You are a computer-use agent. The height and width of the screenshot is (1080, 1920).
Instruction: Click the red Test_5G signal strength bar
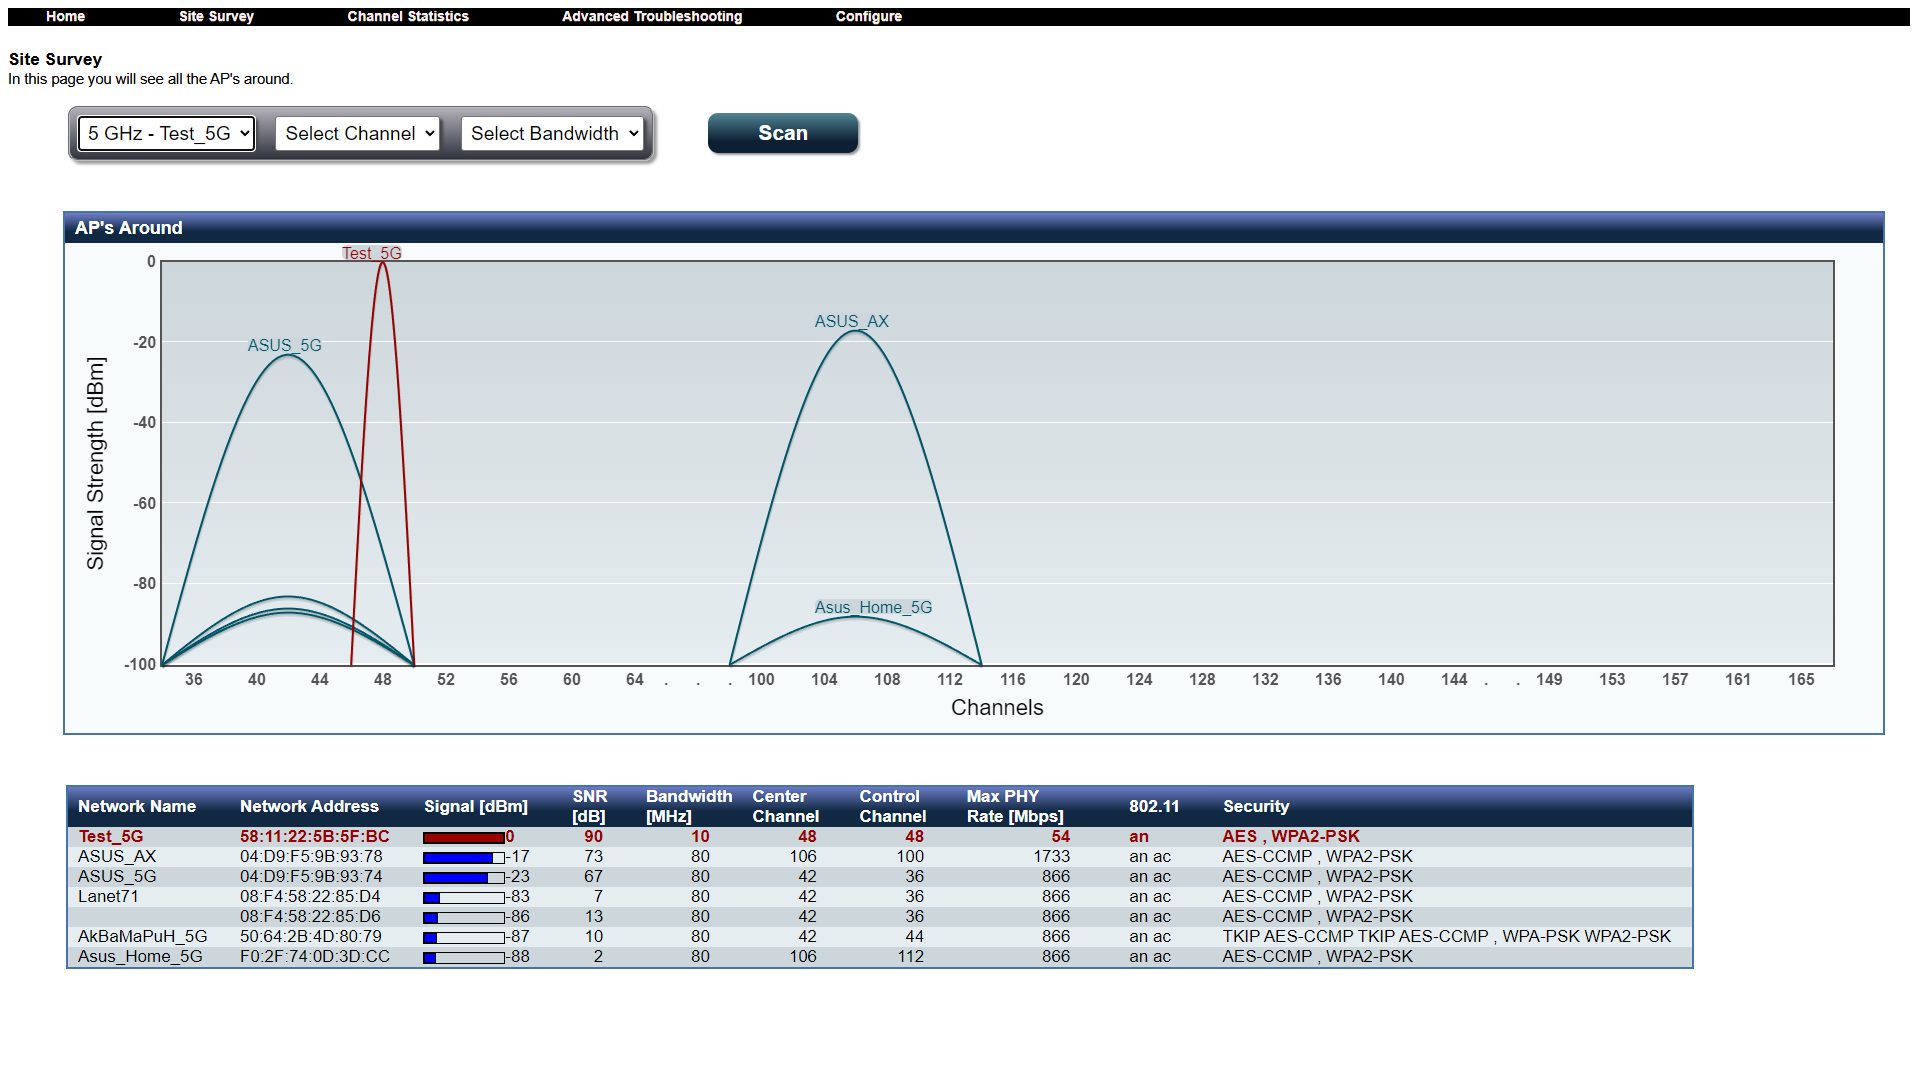(x=463, y=838)
